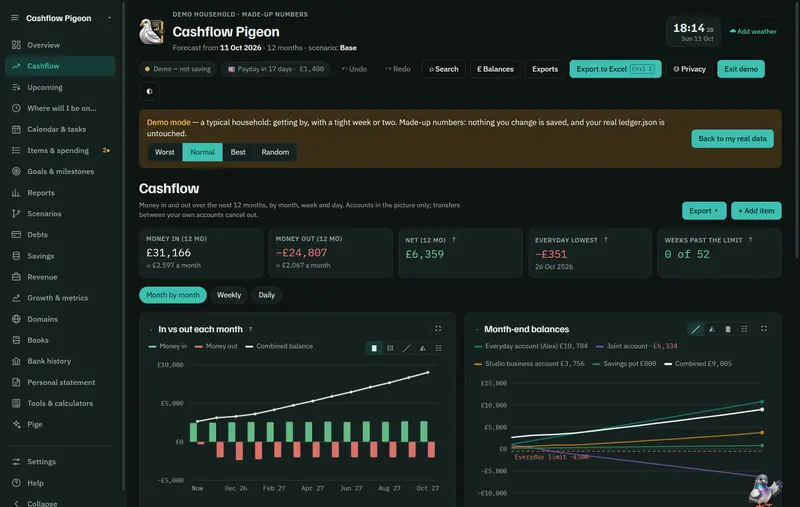Screen dimensions: 800x507
Task: Open the Revenue briefcase icon
Action: (16, 277)
